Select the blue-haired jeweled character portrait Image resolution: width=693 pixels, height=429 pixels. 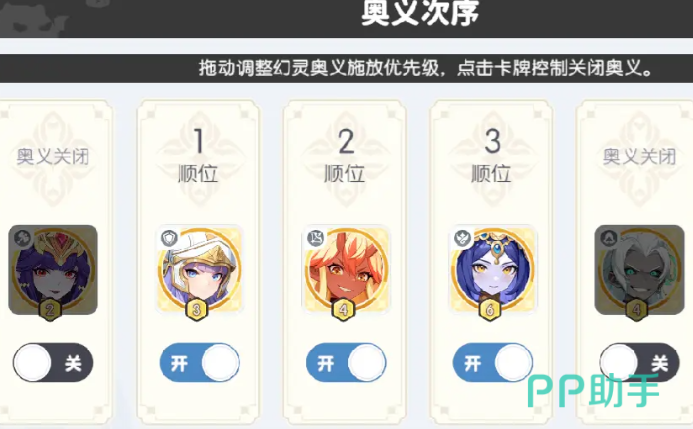[492, 270]
